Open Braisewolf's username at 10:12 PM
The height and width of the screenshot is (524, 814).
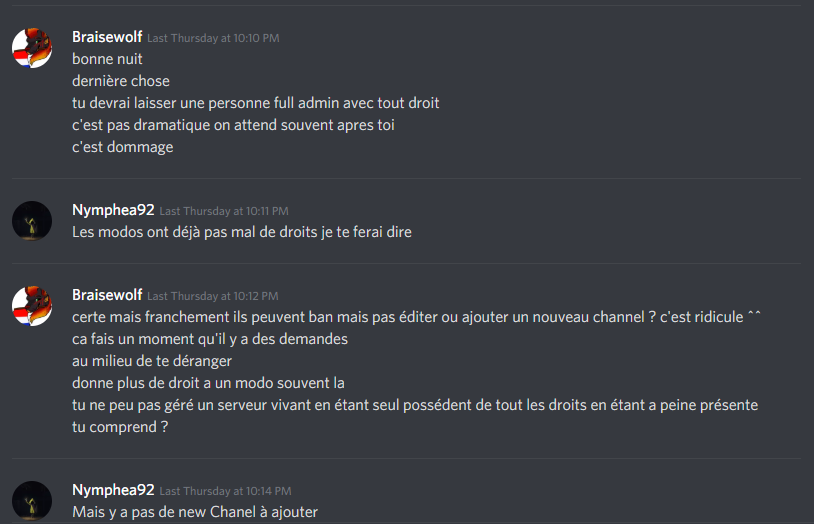pos(107,295)
